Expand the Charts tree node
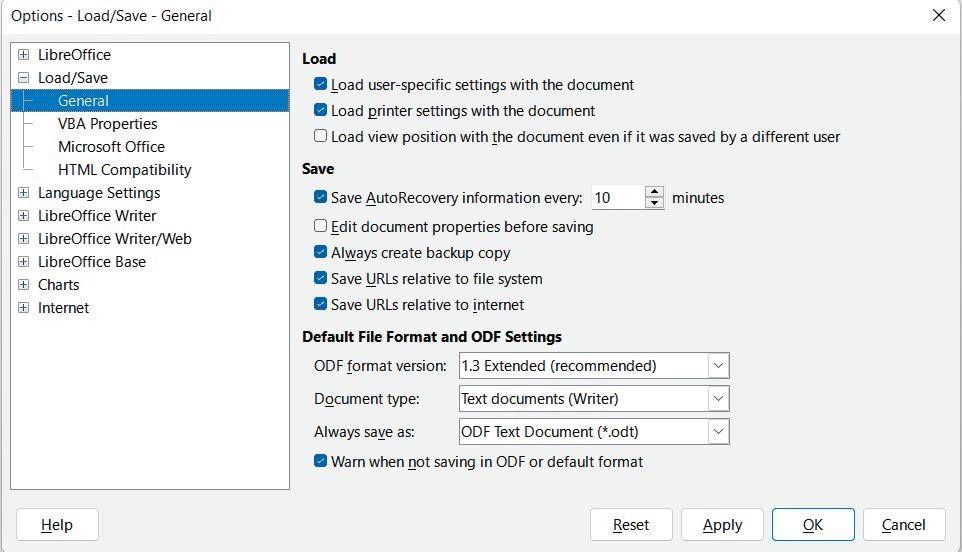The image size is (962, 552). click(x=23, y=285)
